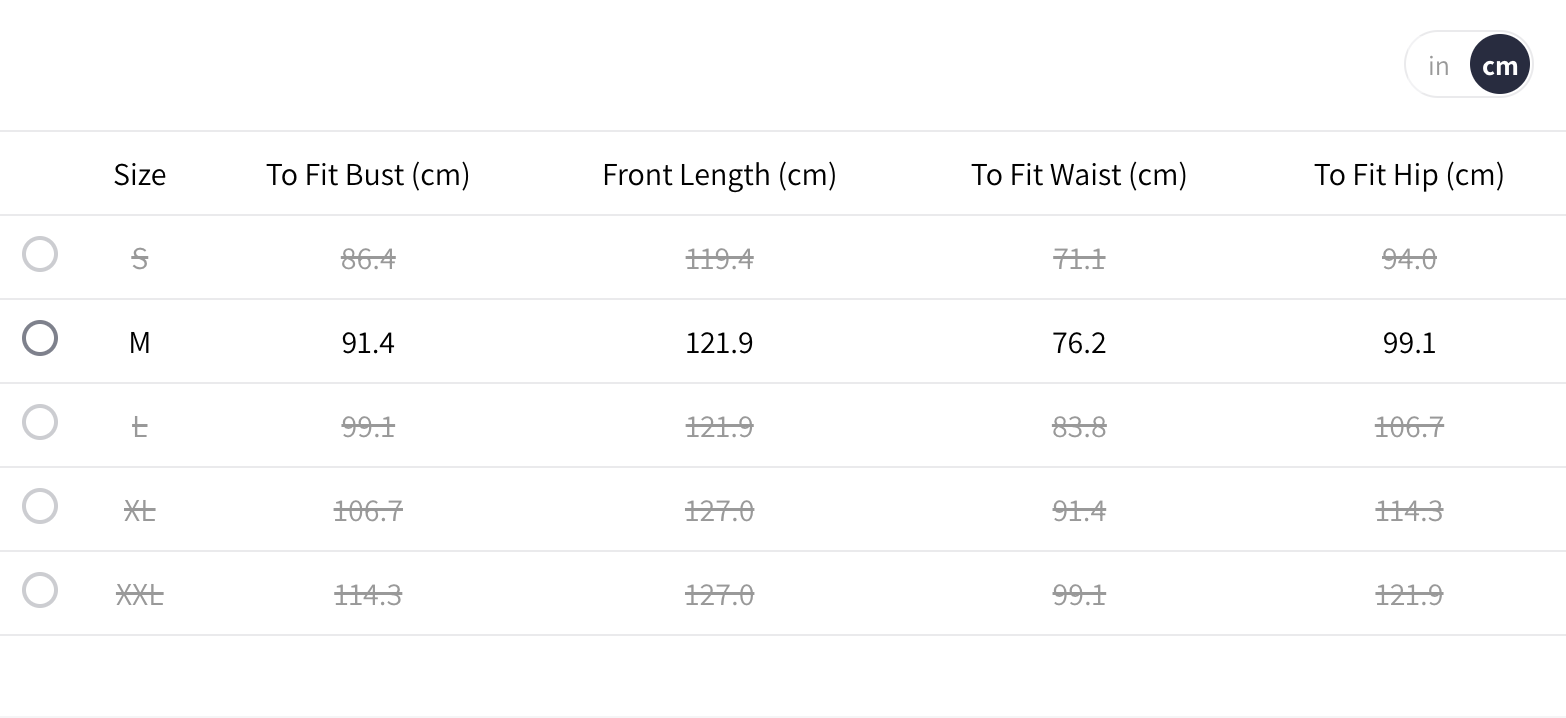This screenshot has width=1566, height=718.
Task: Click the To Fit Waist column header
Action: point(1079,175)
